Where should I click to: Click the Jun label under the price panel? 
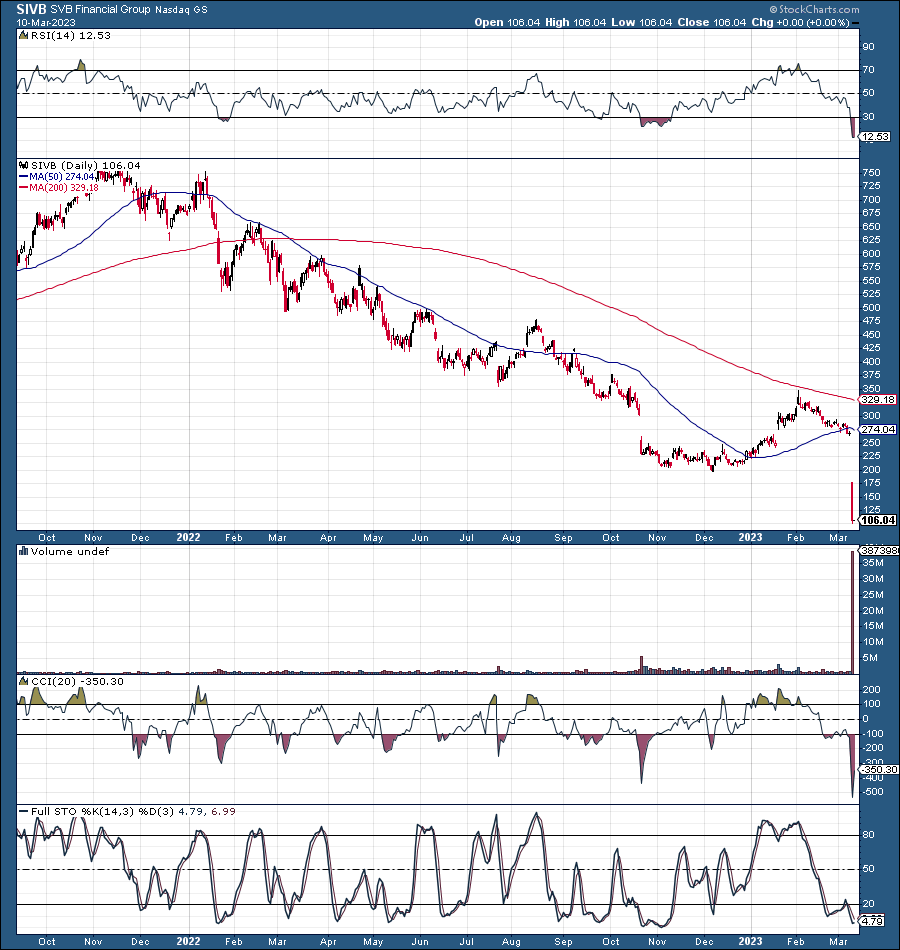[x=420, y=537]
